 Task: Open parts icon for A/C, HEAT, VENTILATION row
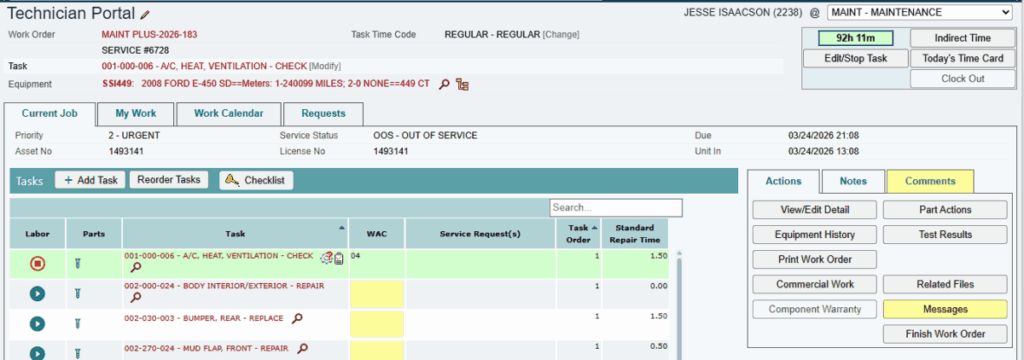click(x=78, y=263)
